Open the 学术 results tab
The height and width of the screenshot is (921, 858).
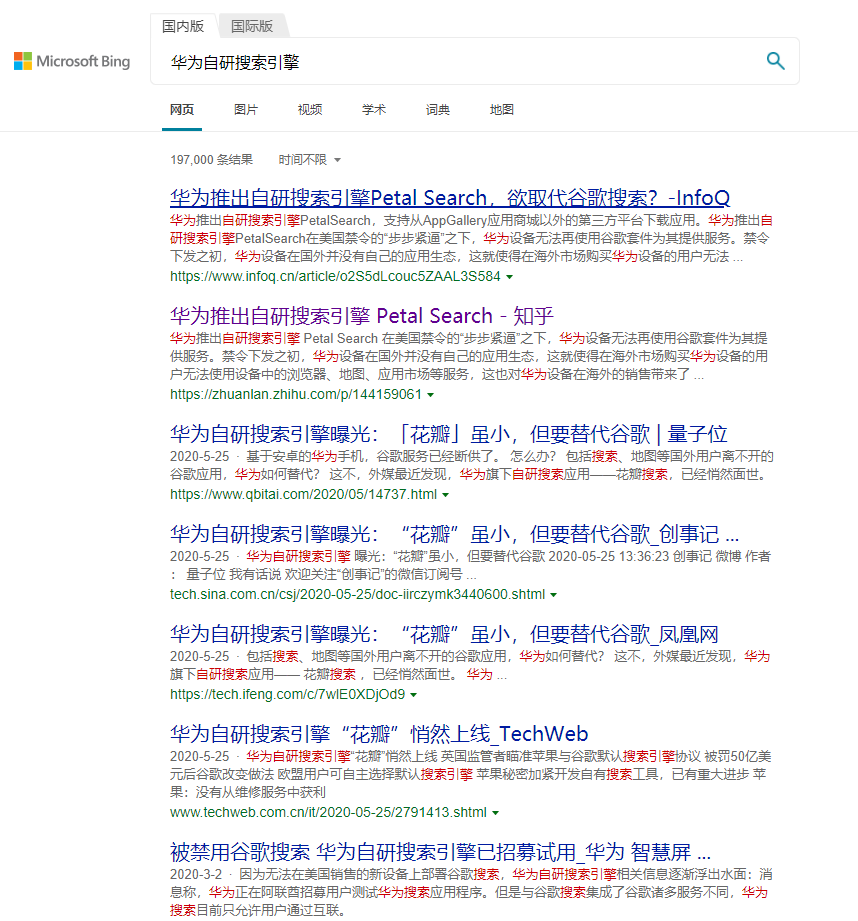point(374,110)
